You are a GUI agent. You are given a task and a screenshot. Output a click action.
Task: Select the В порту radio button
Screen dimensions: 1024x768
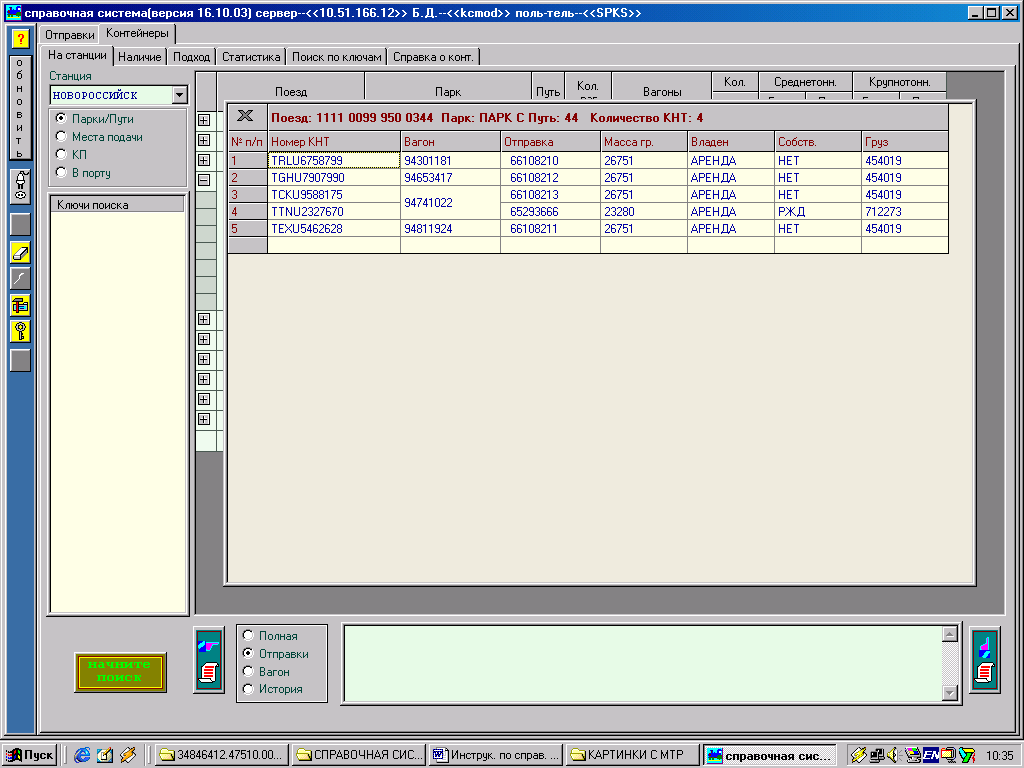pos(62,173)
